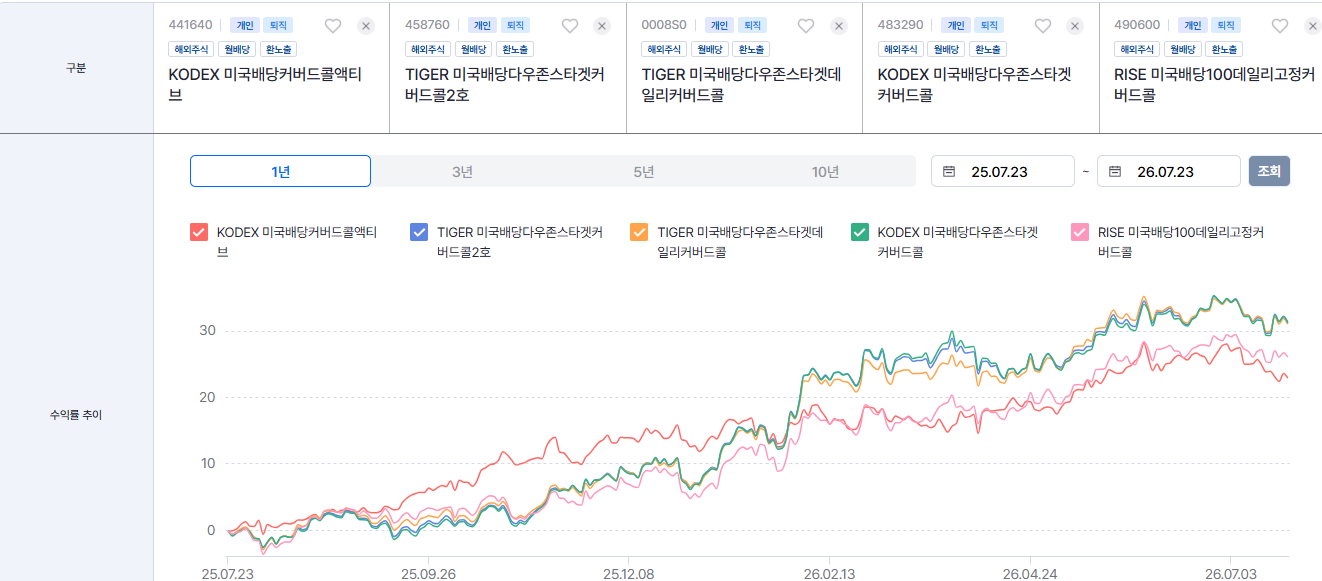Click the 퇴직 badge on 490600 card
This screenshot has width=1322, height=581.
(x=1224, y=25)
